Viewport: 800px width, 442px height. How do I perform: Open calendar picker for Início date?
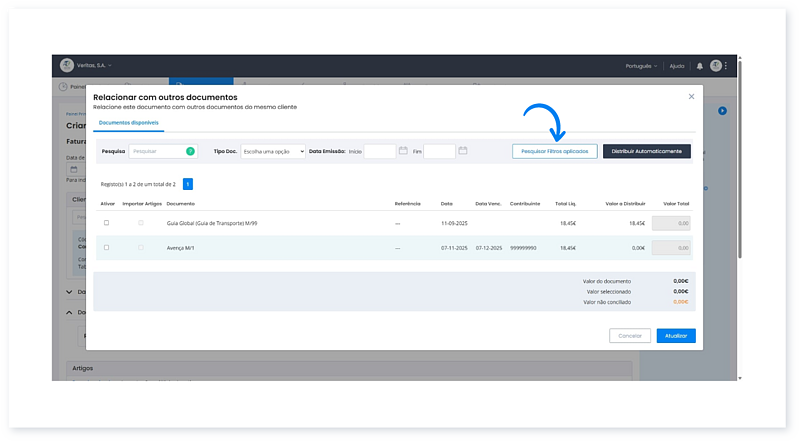[403, 151]
